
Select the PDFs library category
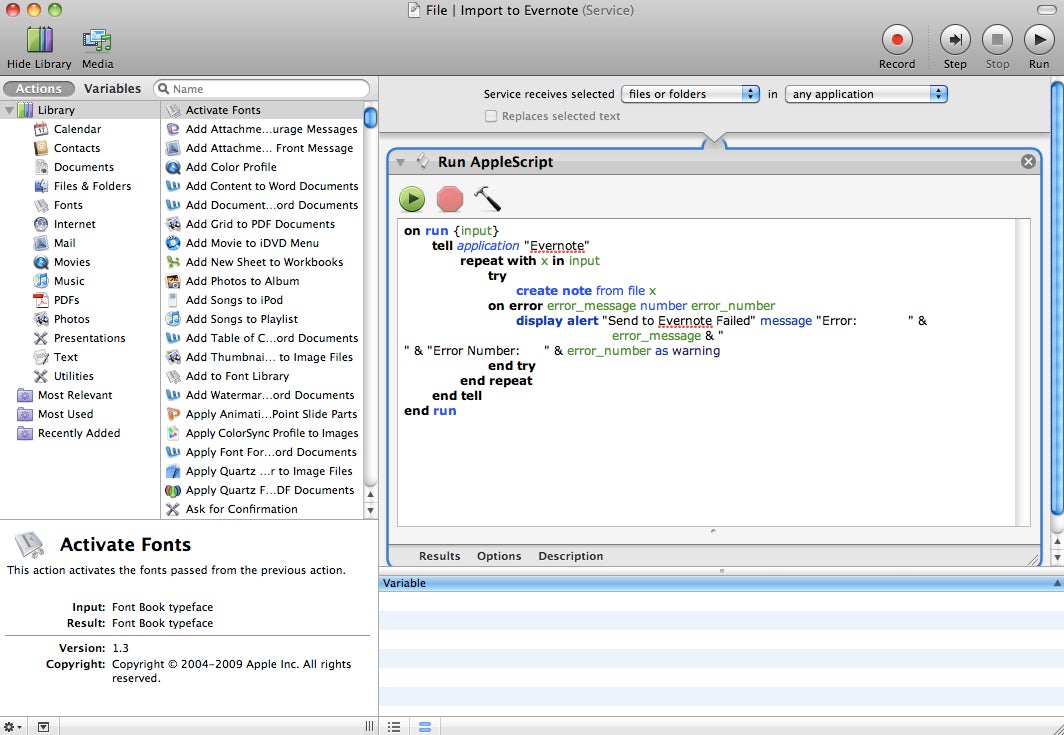pyautogui.click(x=66, y=300)
